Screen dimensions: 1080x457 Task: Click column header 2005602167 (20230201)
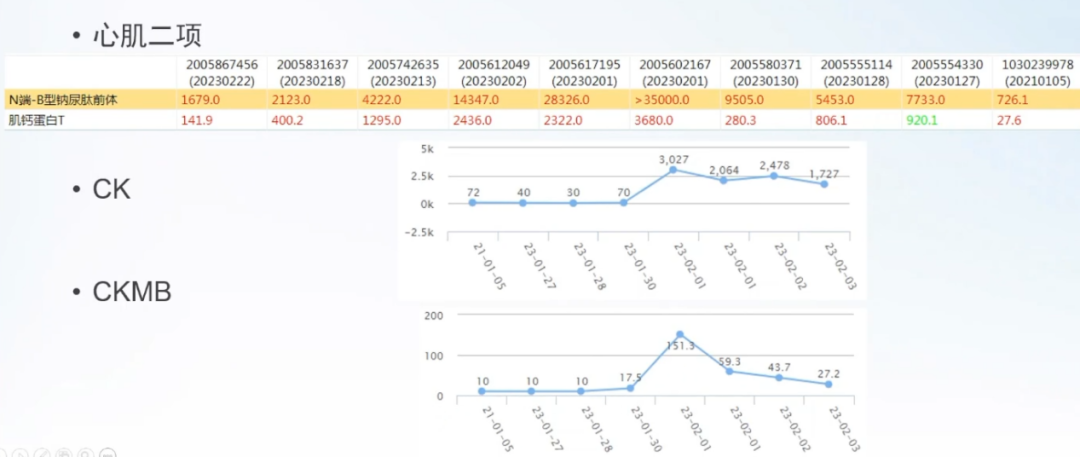675,72
